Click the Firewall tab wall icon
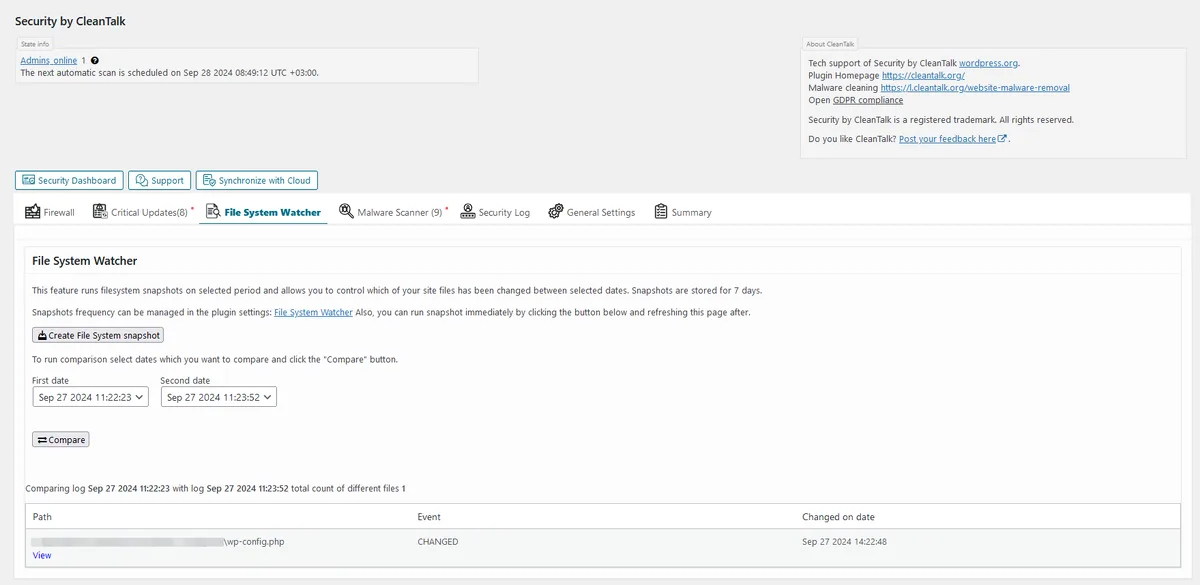The image size is (1200, 585). point(33,212)
